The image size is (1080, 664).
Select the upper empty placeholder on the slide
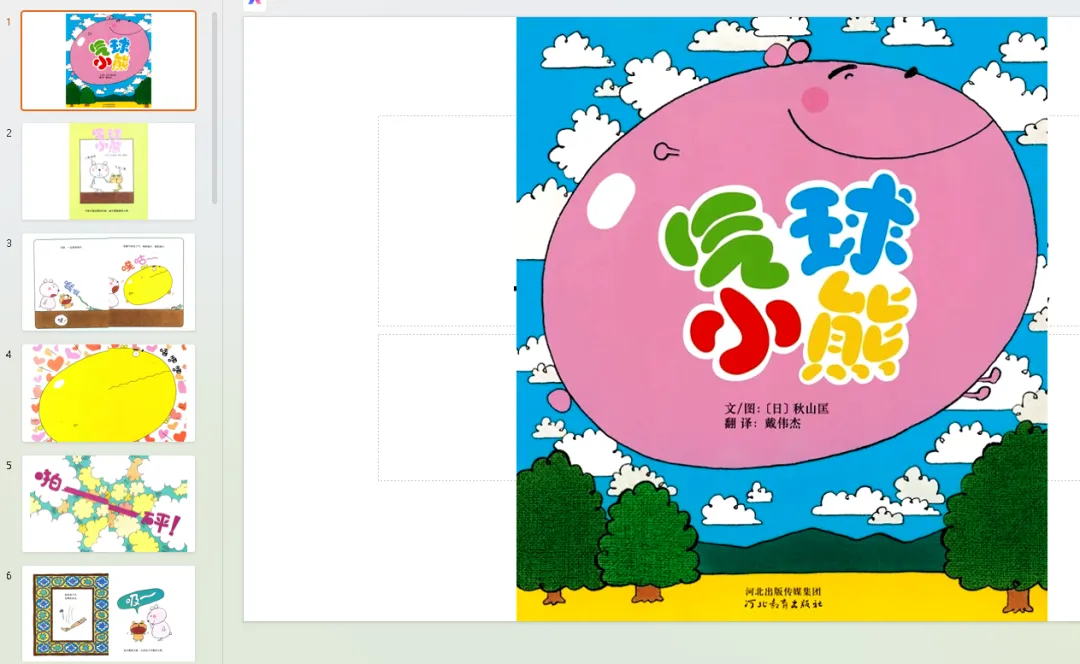pos(447,220)
